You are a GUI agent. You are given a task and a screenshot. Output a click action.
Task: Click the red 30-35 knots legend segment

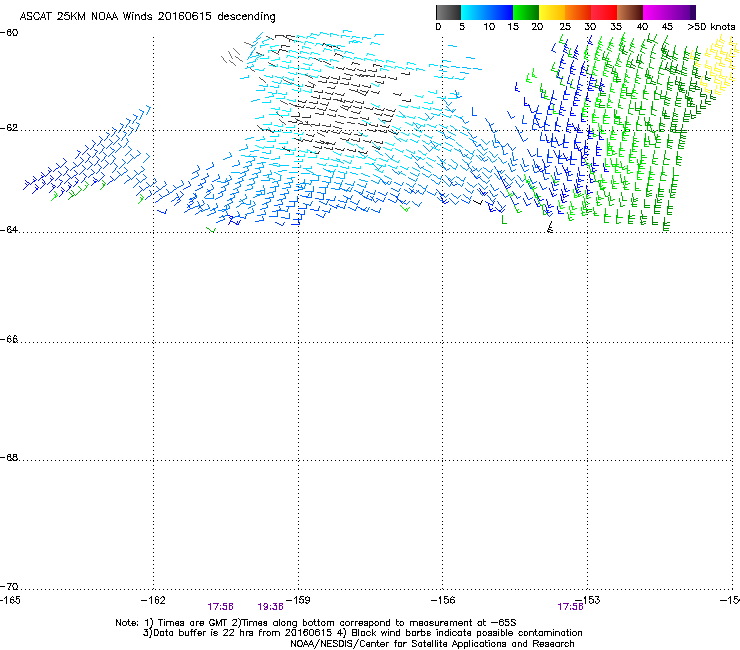pos(604,12)
